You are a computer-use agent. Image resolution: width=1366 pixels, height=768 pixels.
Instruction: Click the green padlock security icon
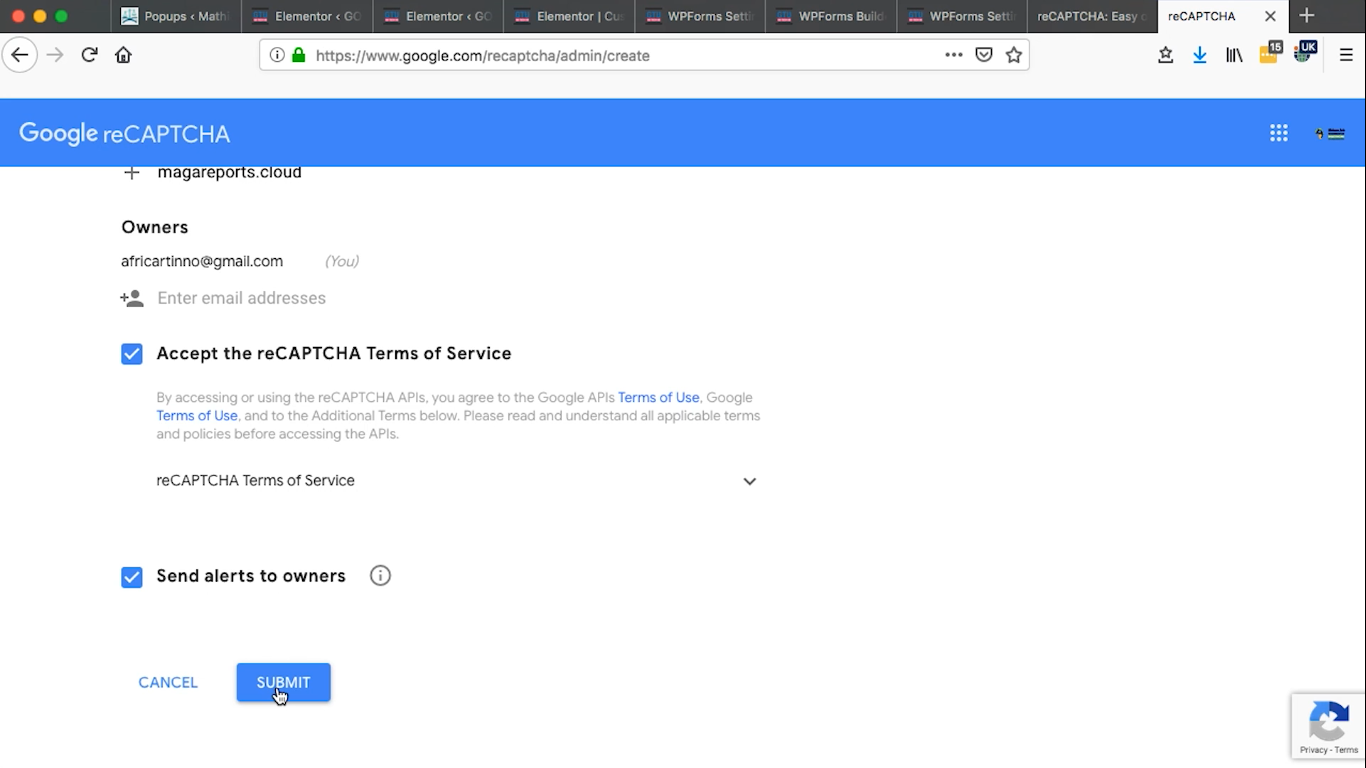tap(298, 55)
